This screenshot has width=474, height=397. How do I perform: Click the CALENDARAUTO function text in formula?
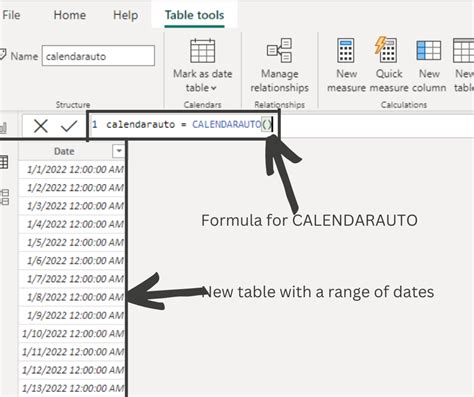pos(227,124)
